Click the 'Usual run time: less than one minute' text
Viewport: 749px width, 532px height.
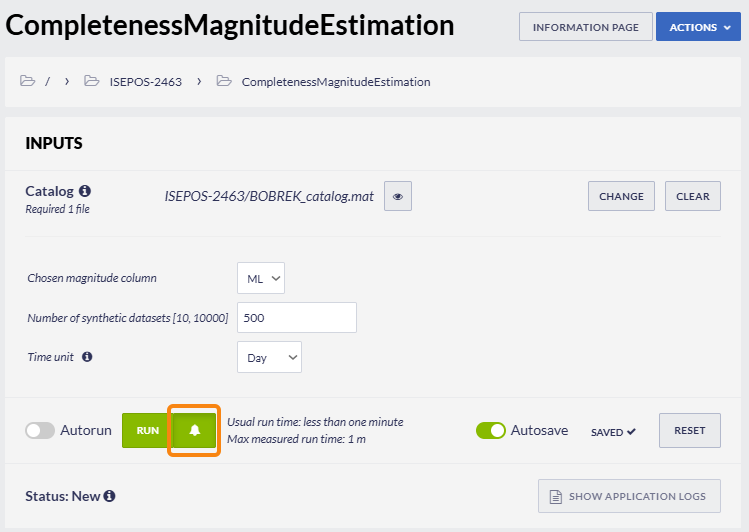(315, 422)
